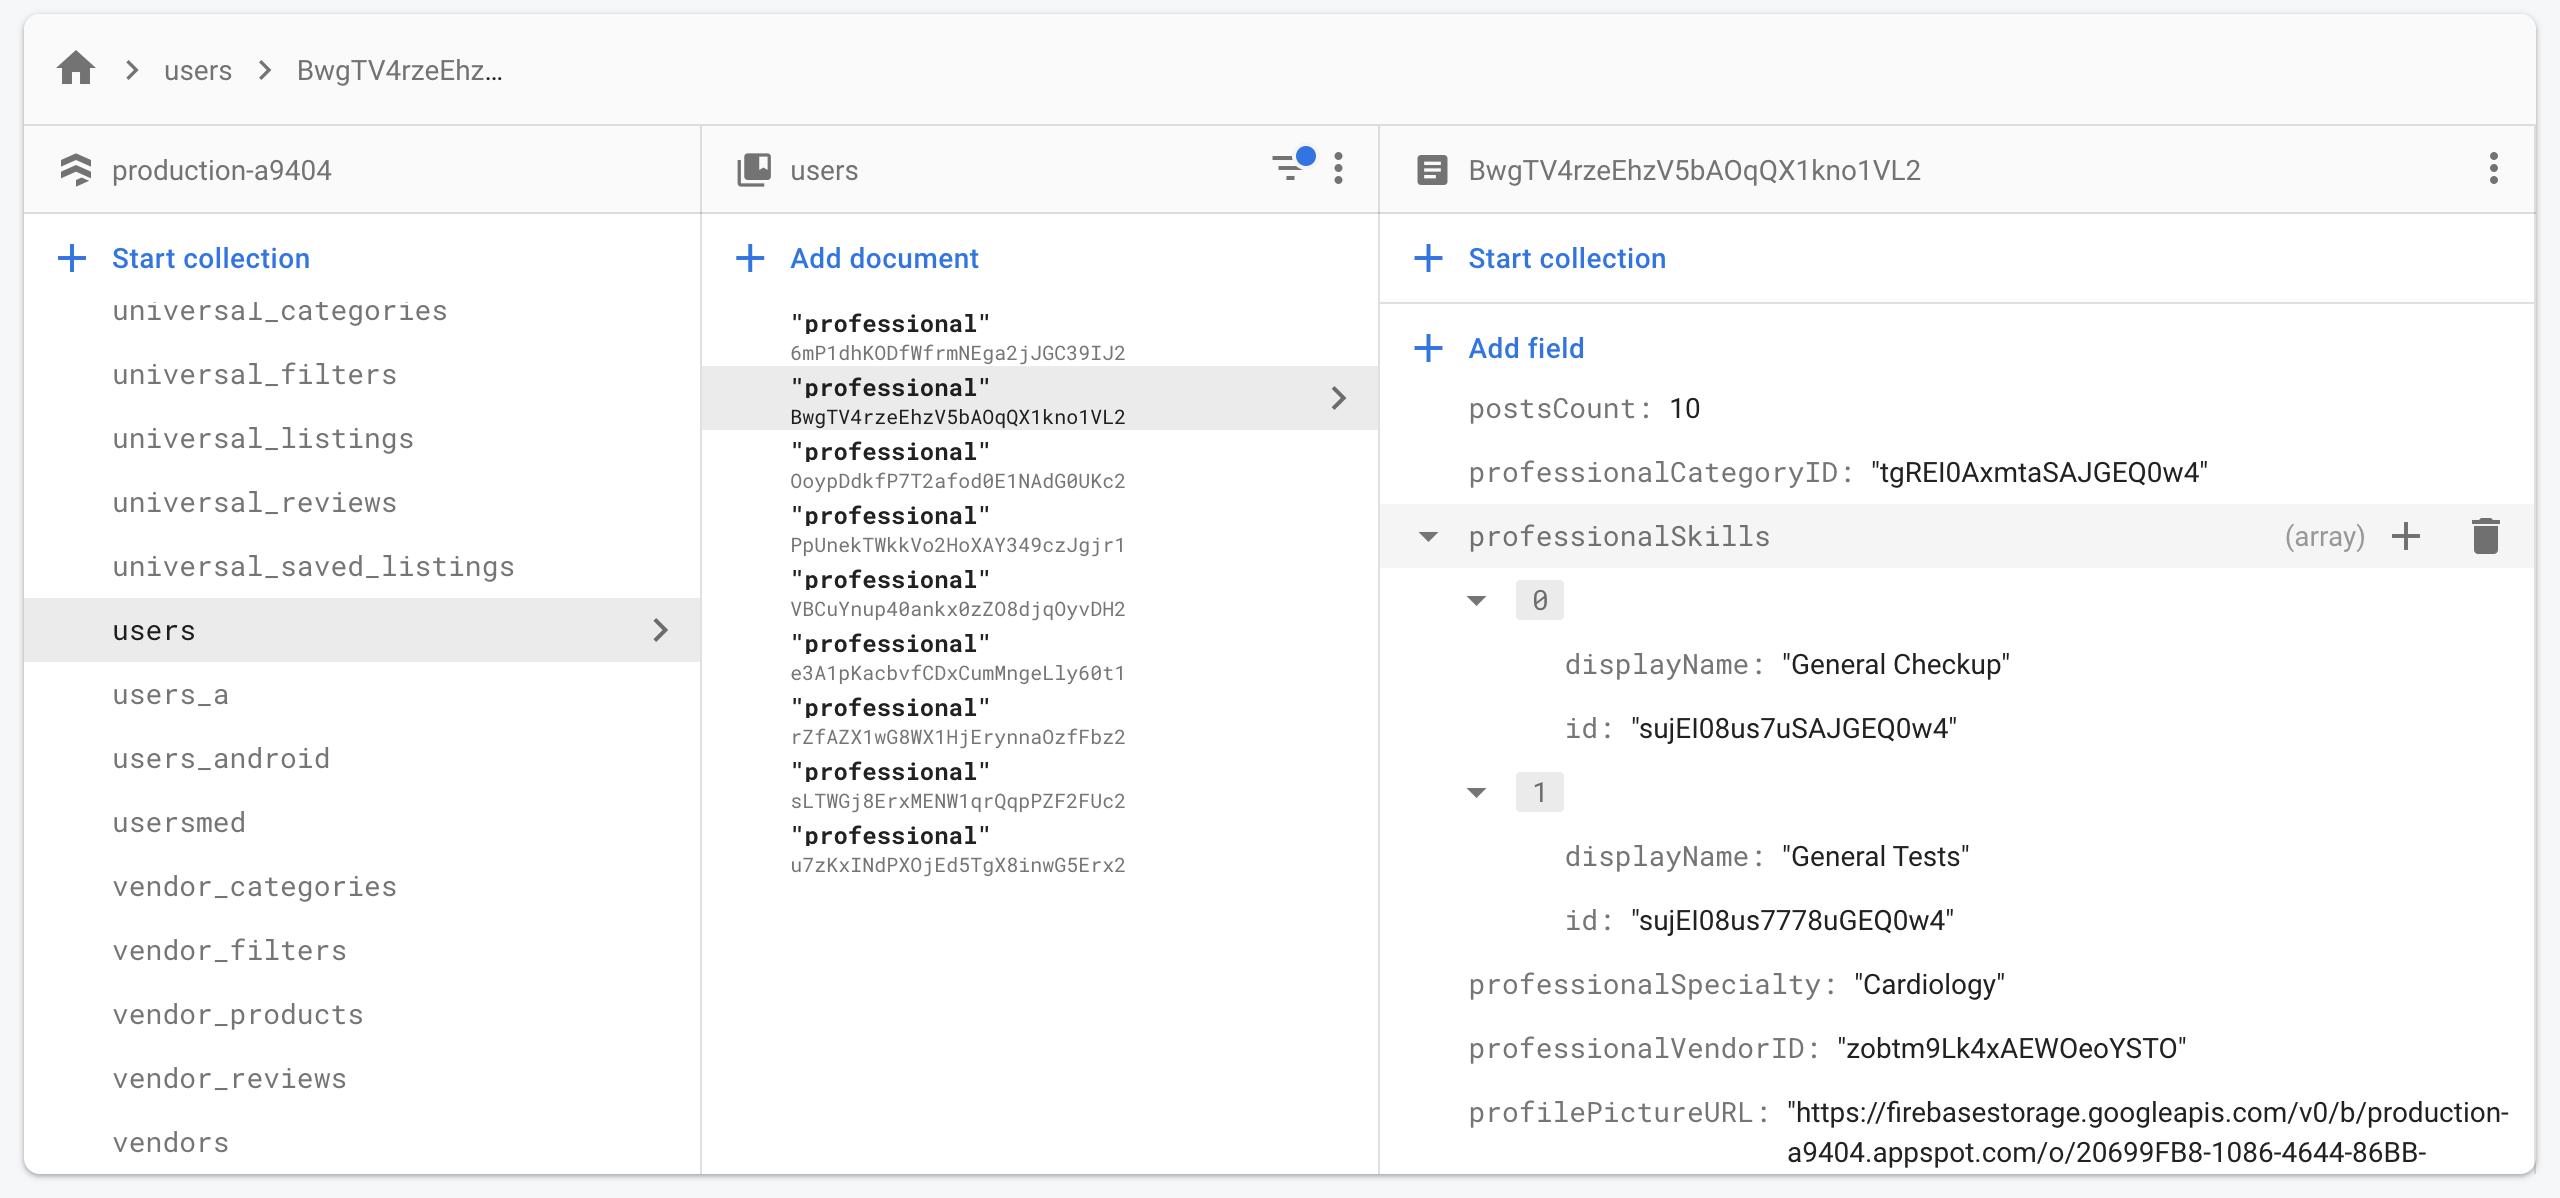Delete the professionalSkills field via trash icon

pyautogui.click(x=2485, y=536)
